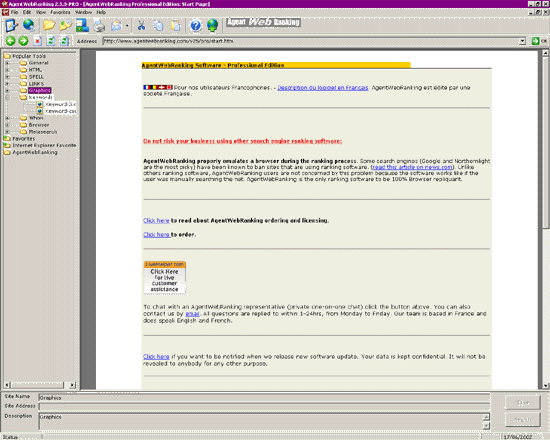Expand the General folder node
Screen dimensions: 550x440
[x=7, y=63]
